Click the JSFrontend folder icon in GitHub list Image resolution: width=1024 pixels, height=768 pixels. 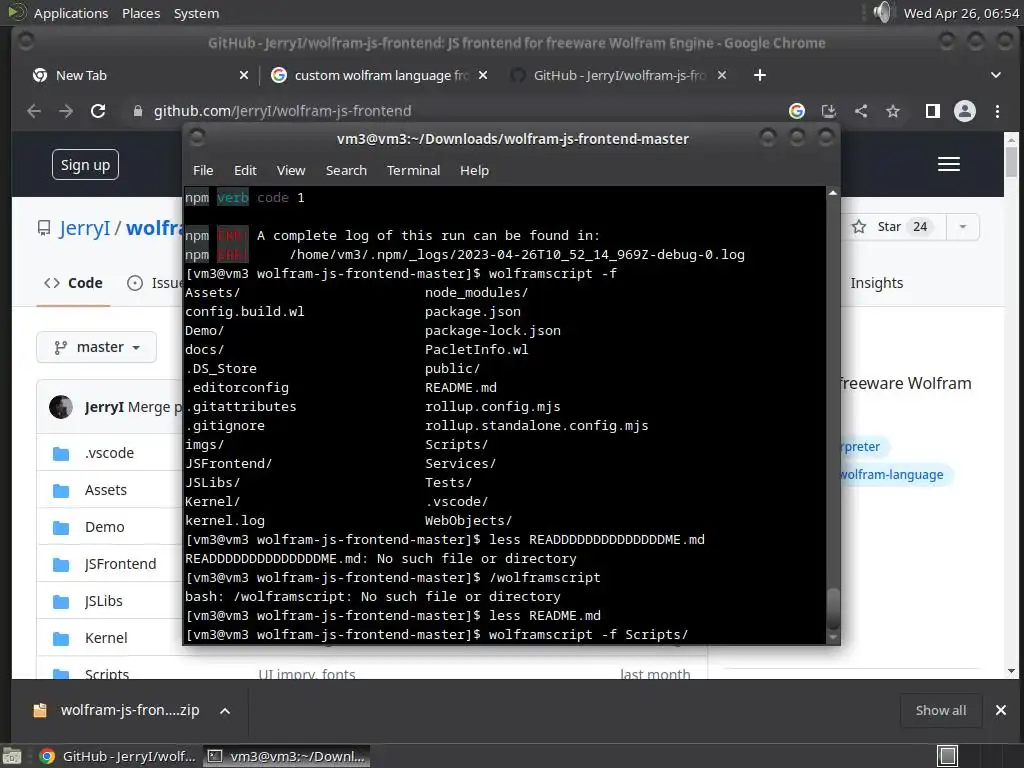pos(61,564)
